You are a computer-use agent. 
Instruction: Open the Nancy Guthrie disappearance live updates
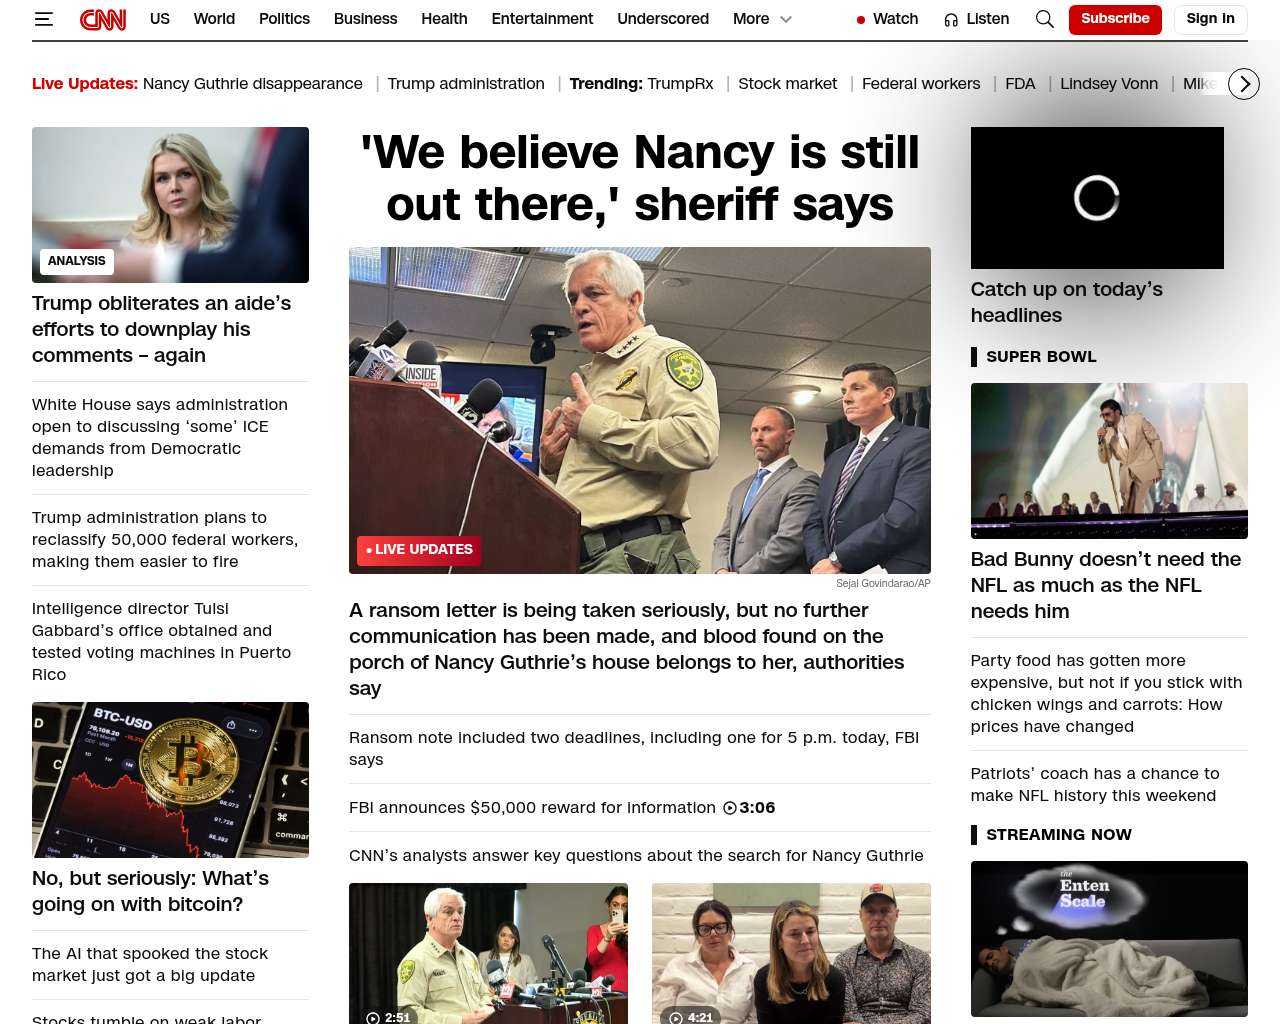pyautogui.click(x=253, y=84)
